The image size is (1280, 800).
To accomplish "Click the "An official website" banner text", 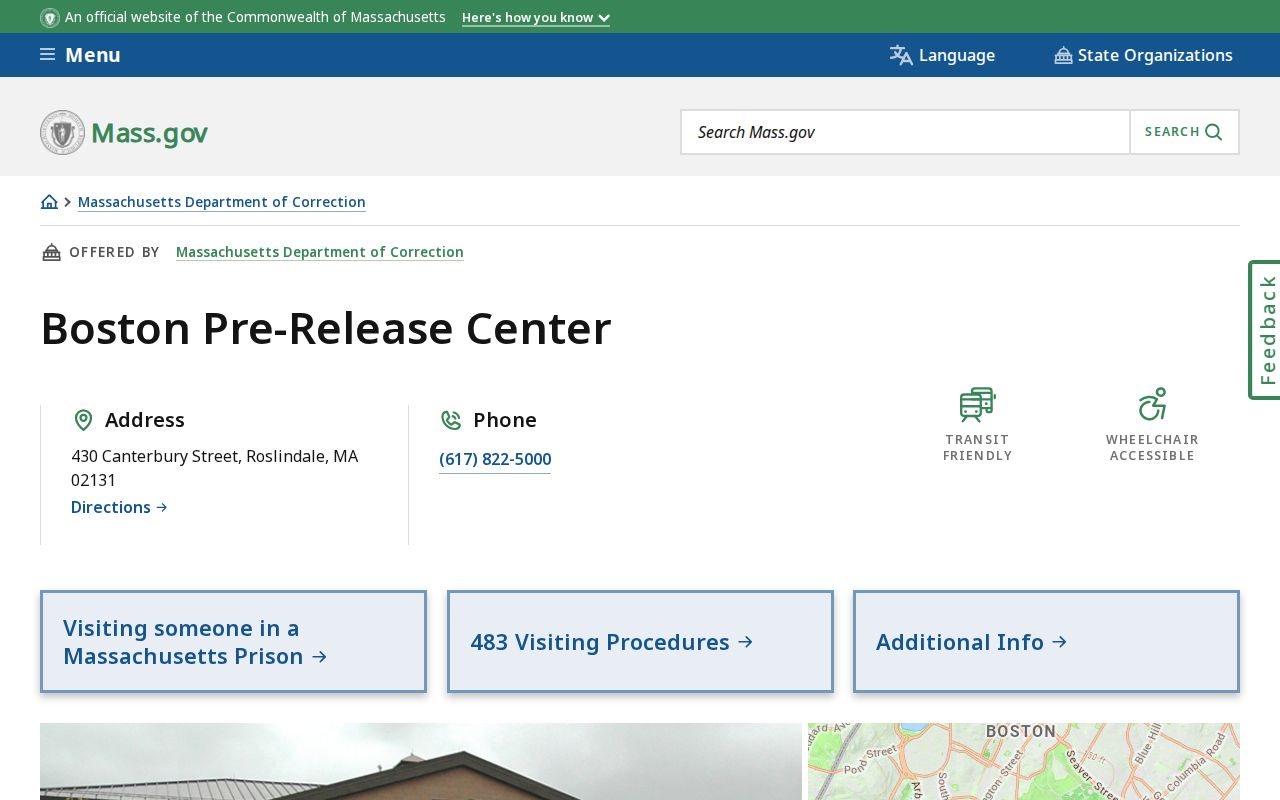I will tap(255, 17).
